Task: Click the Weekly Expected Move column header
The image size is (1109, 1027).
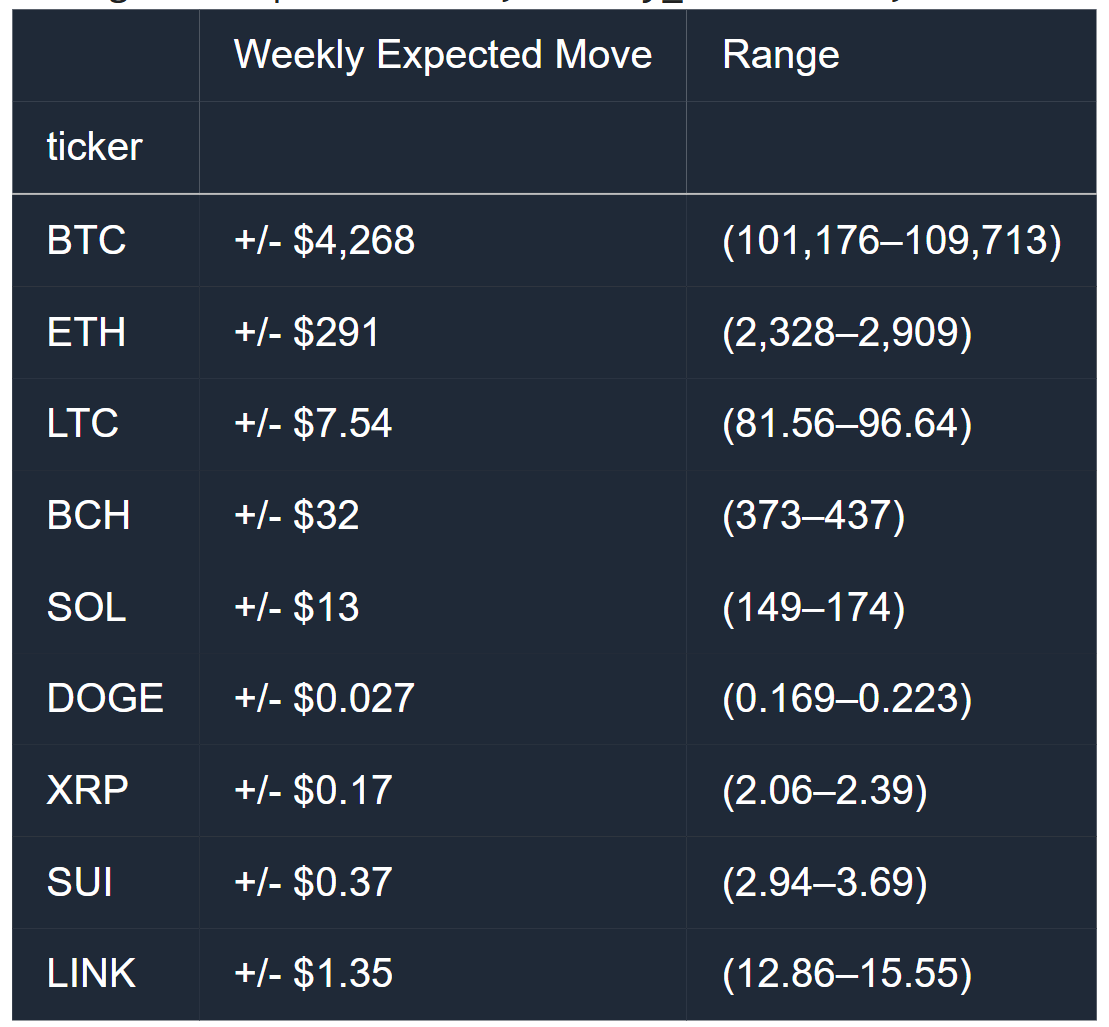Action: pyautogui.click(x=442, y=55)
